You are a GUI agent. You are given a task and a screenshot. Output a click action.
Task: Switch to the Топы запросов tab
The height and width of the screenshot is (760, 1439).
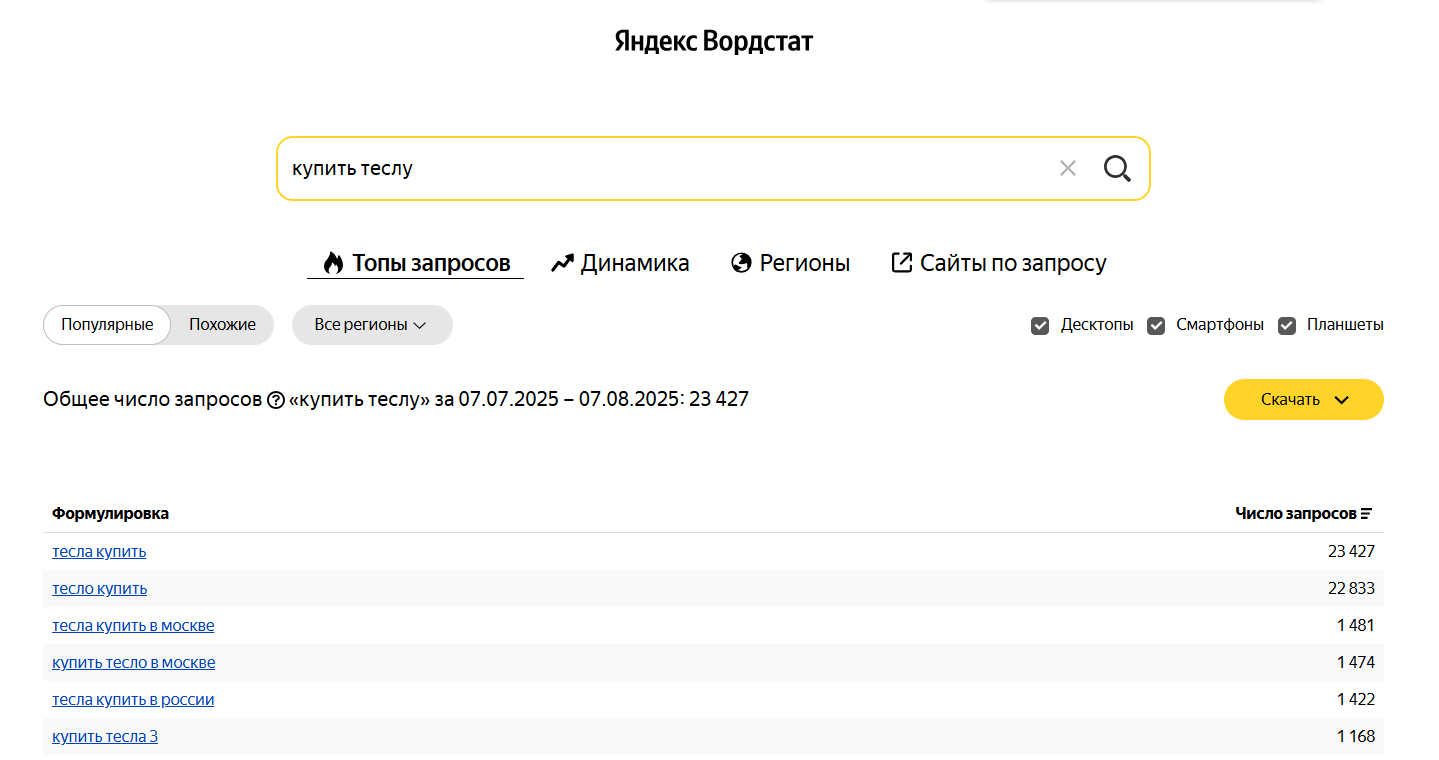416,263
